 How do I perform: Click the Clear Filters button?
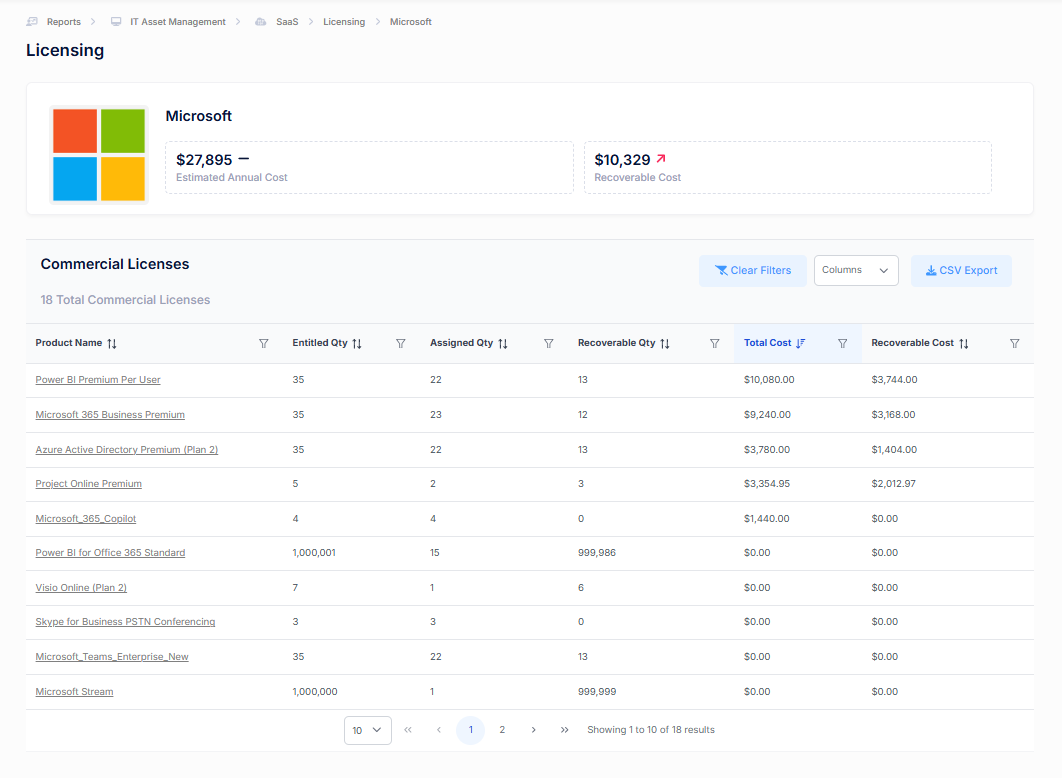point(753,270)
